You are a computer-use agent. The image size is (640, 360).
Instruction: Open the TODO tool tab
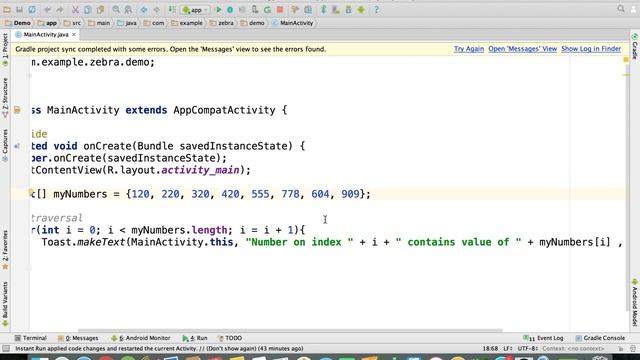tap(230, 338)
